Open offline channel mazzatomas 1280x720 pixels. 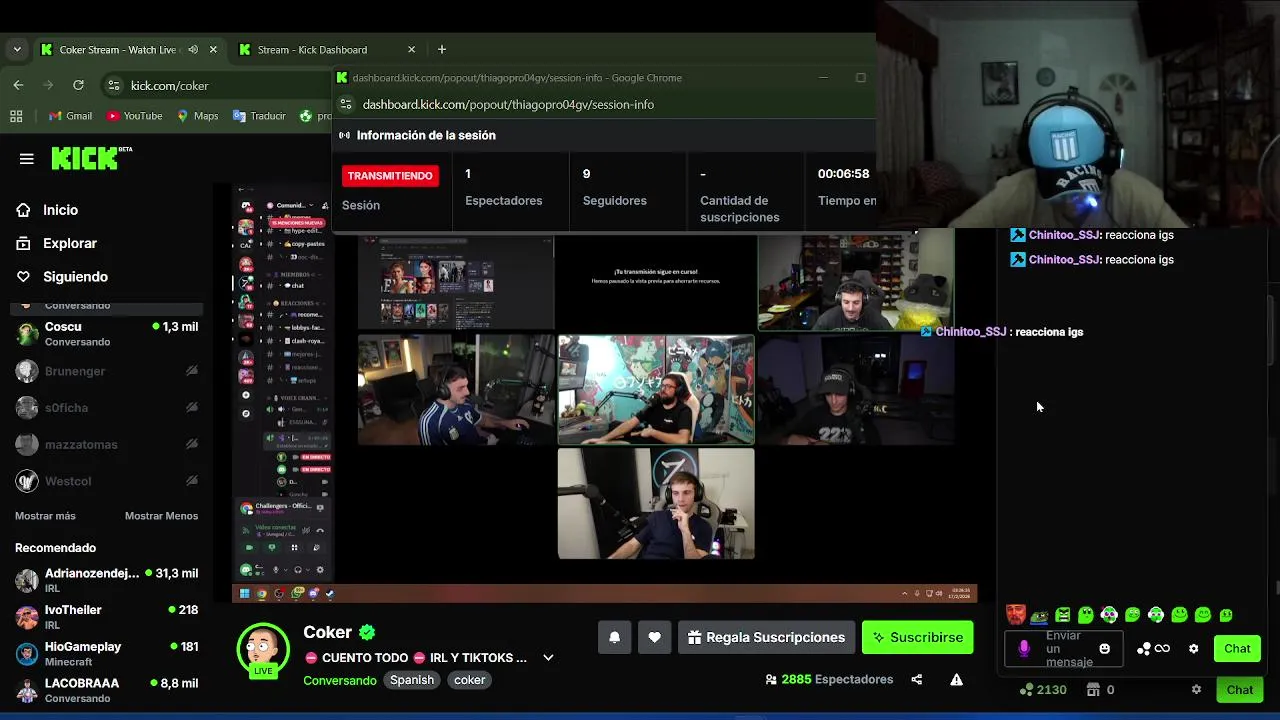click(x=107, y=444)
